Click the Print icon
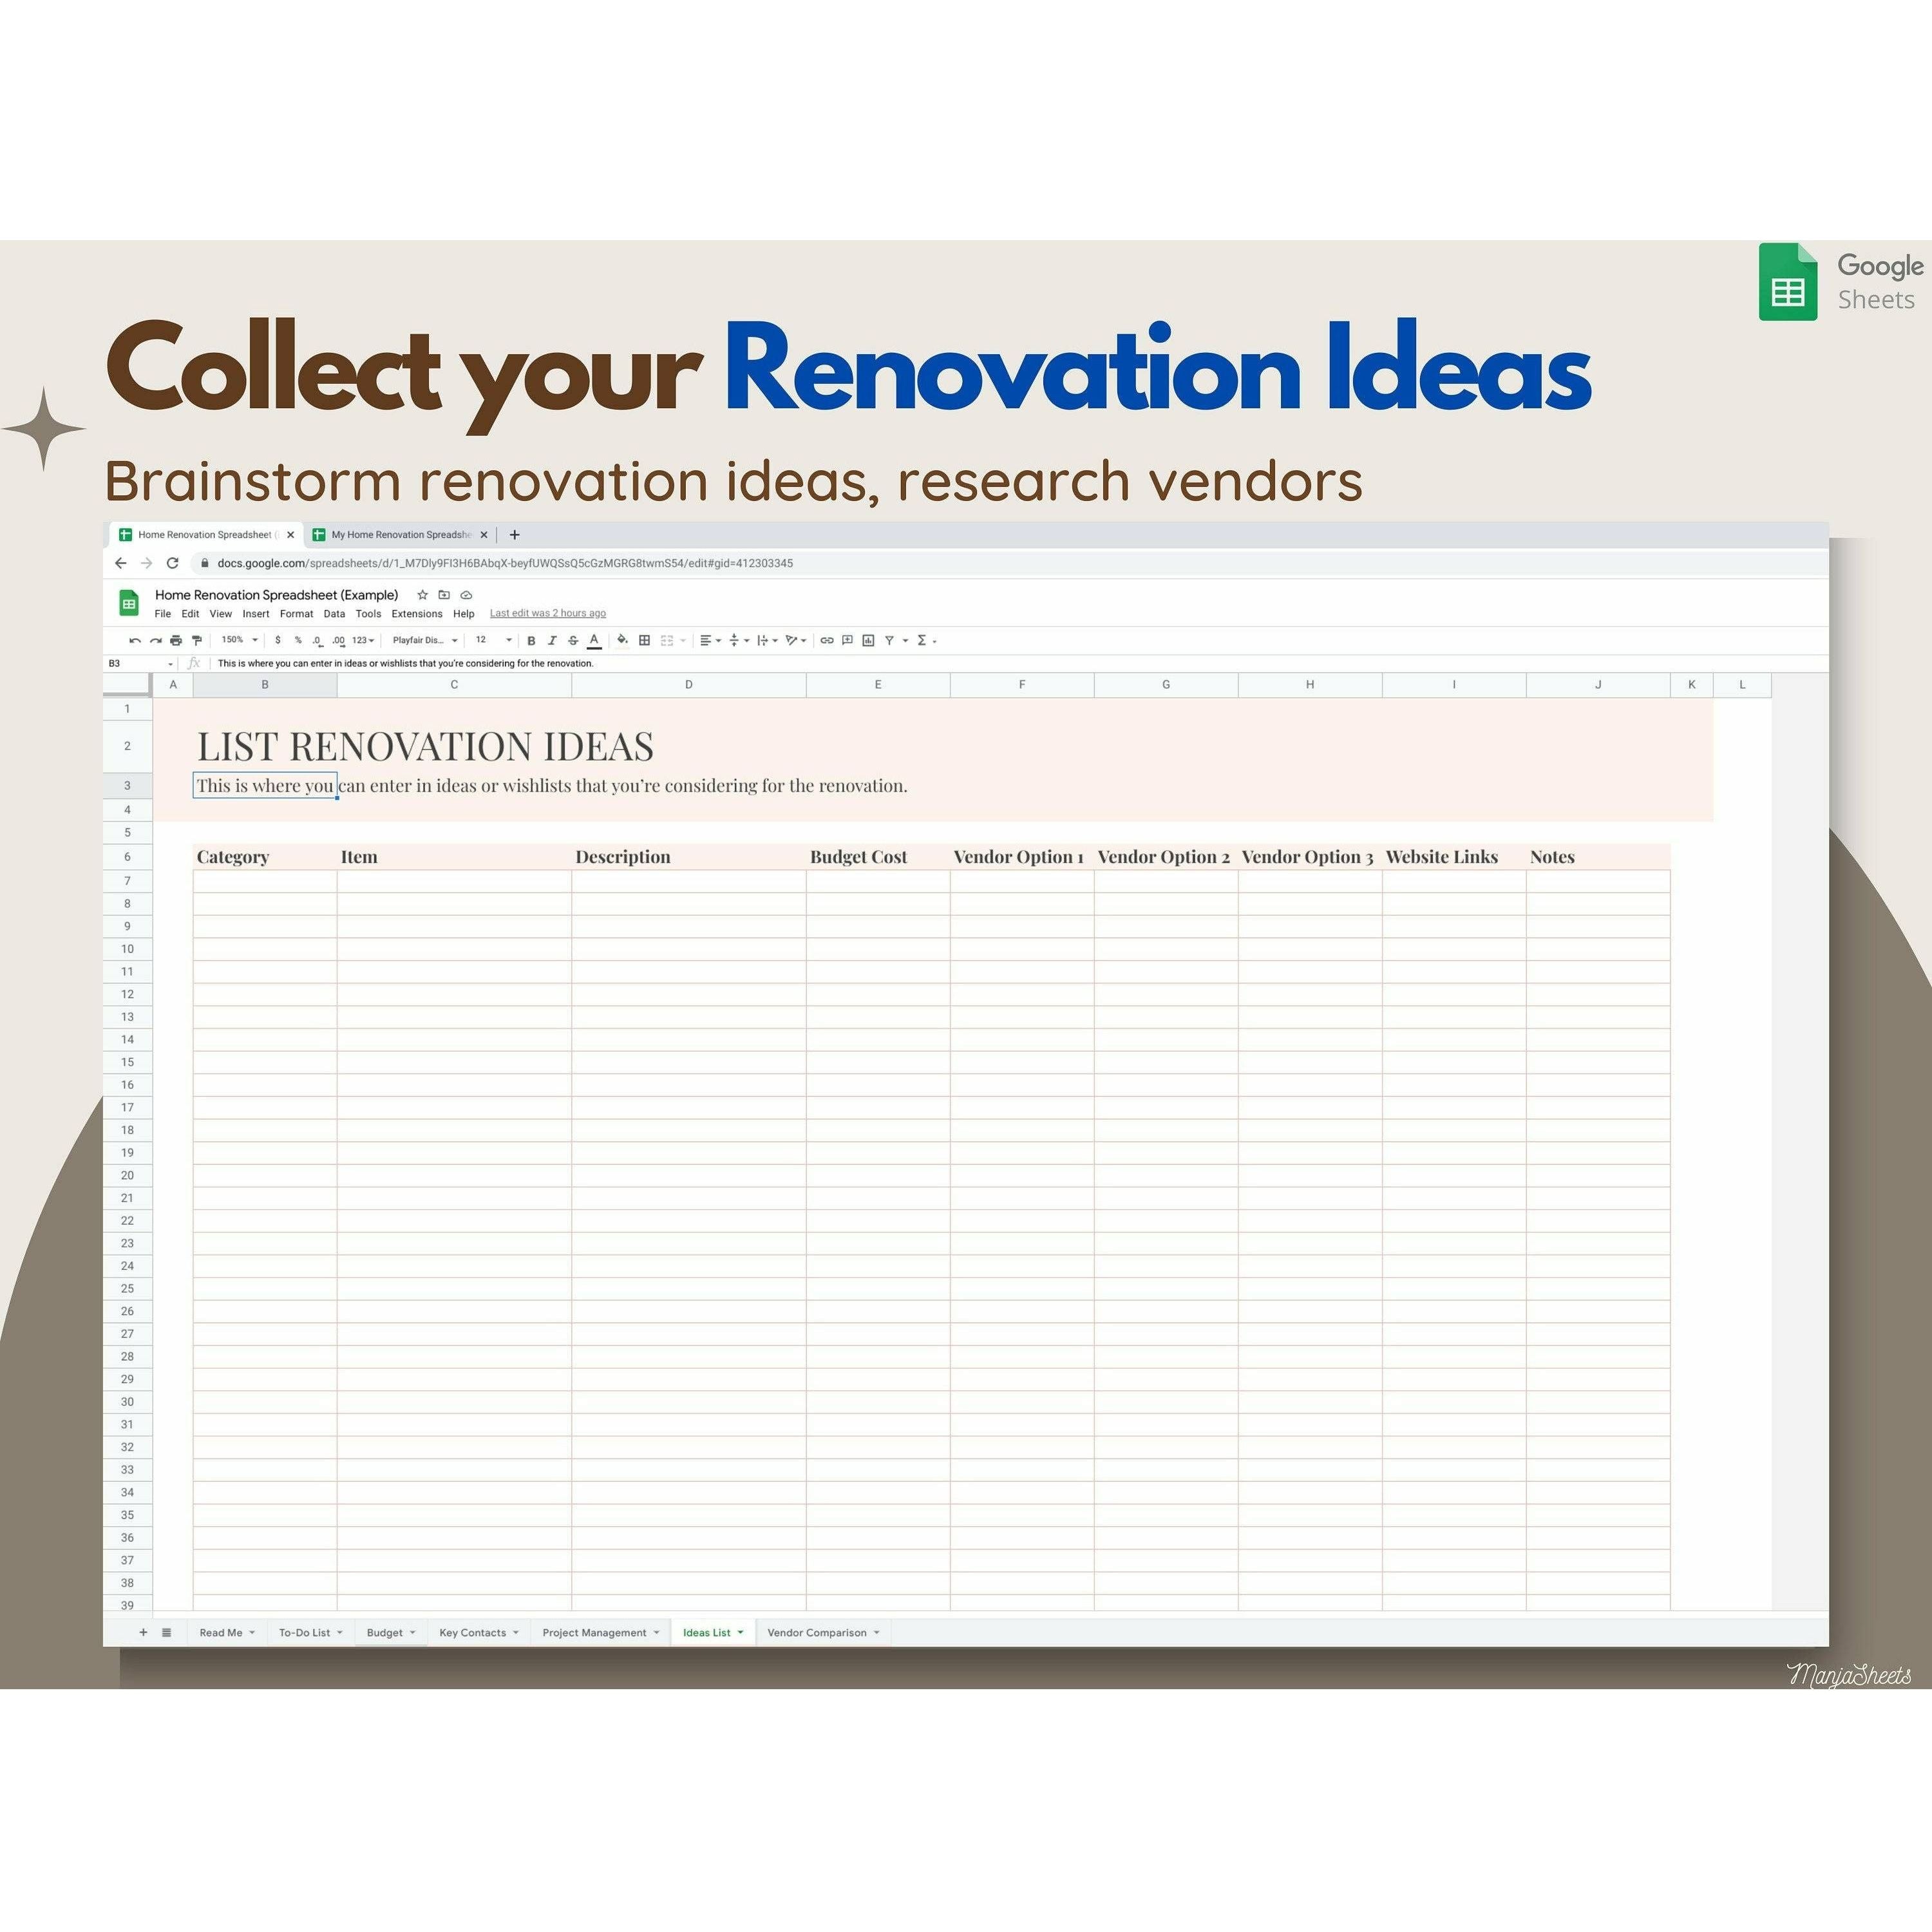The width and height of the screenshot is (1932, 1932). click(176, 640)
